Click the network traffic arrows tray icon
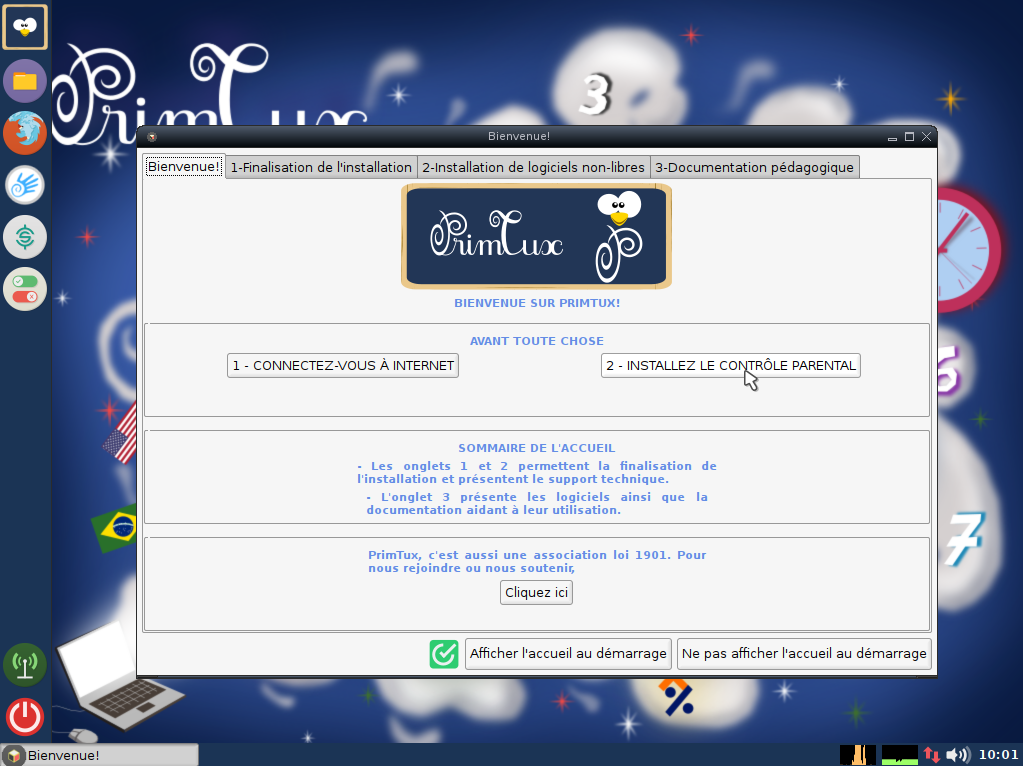 (931, 755)
